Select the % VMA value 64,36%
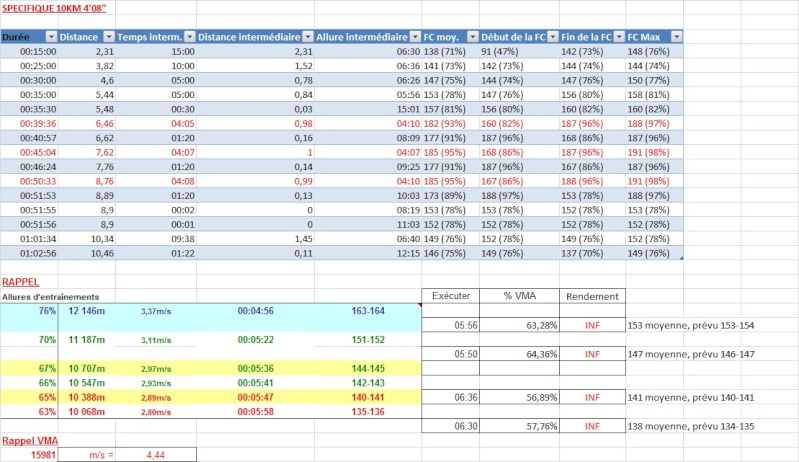 (519, 354)
